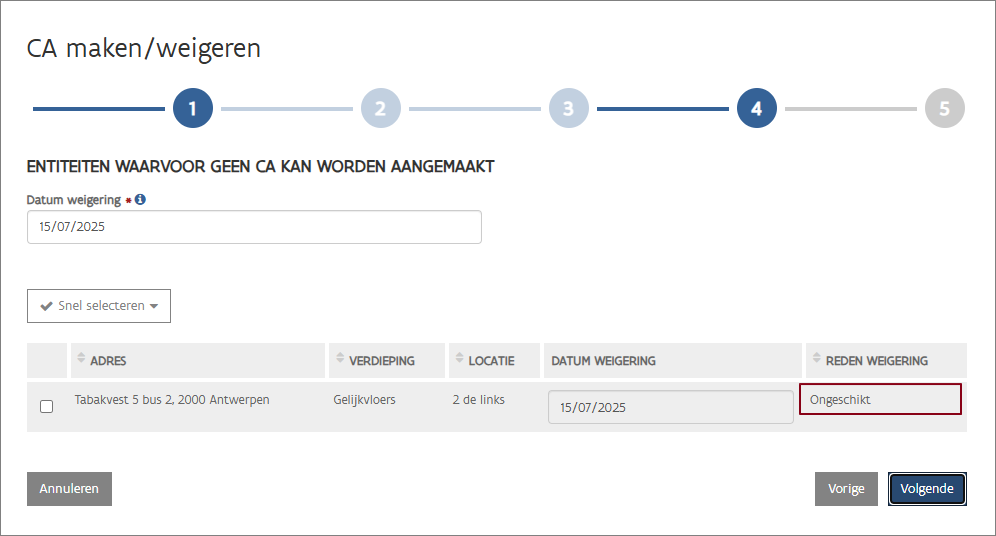
Task: Click the active step 4 circle
Action: coord(756,108)
